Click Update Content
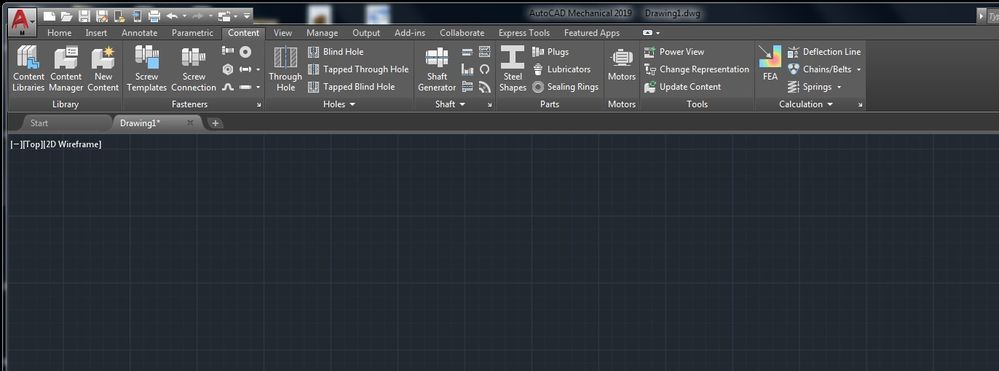The height and width of the screenshot is (371, 999). click(x=682, y=87)
